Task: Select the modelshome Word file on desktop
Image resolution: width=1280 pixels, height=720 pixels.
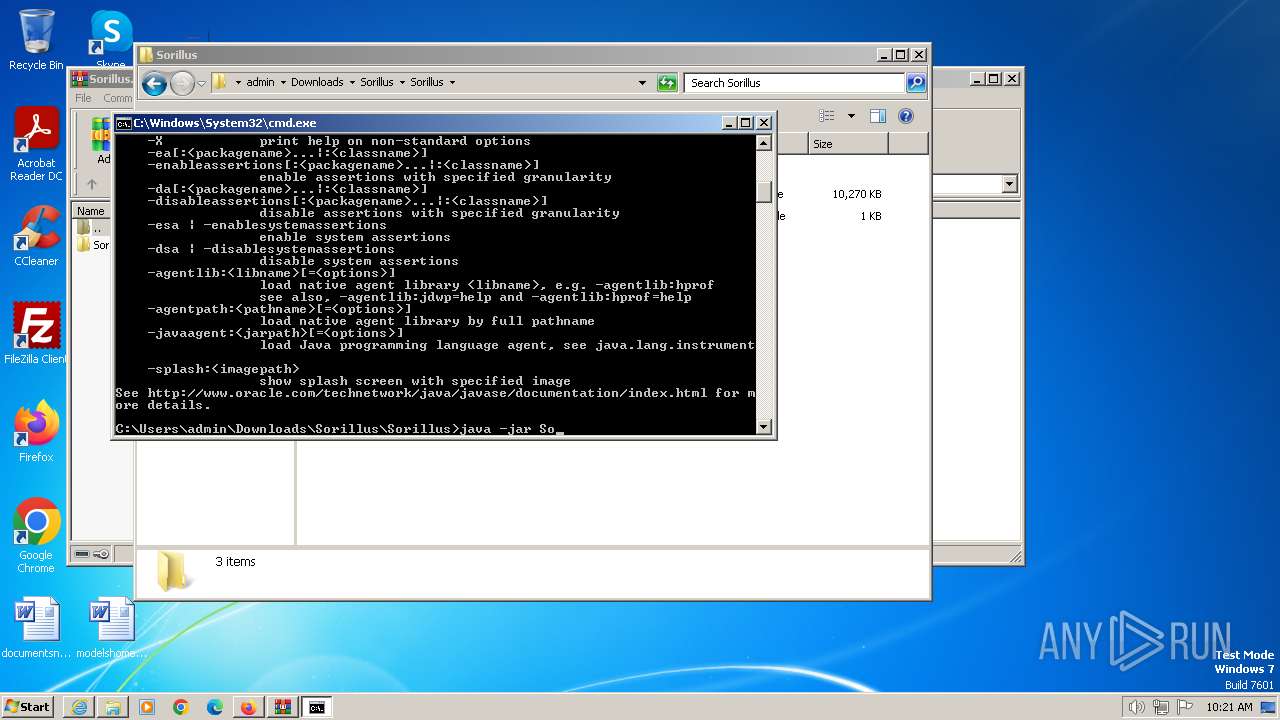Action: tap(112, 628)
